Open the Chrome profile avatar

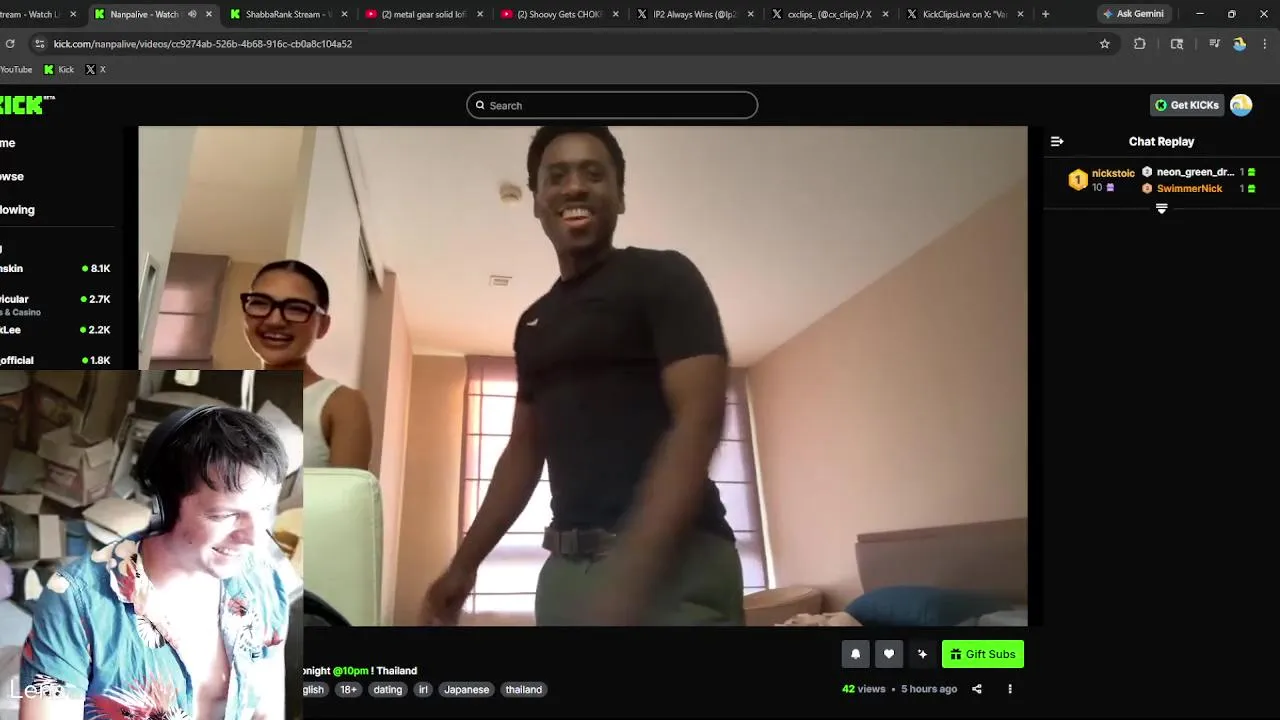coord(1240,44)
